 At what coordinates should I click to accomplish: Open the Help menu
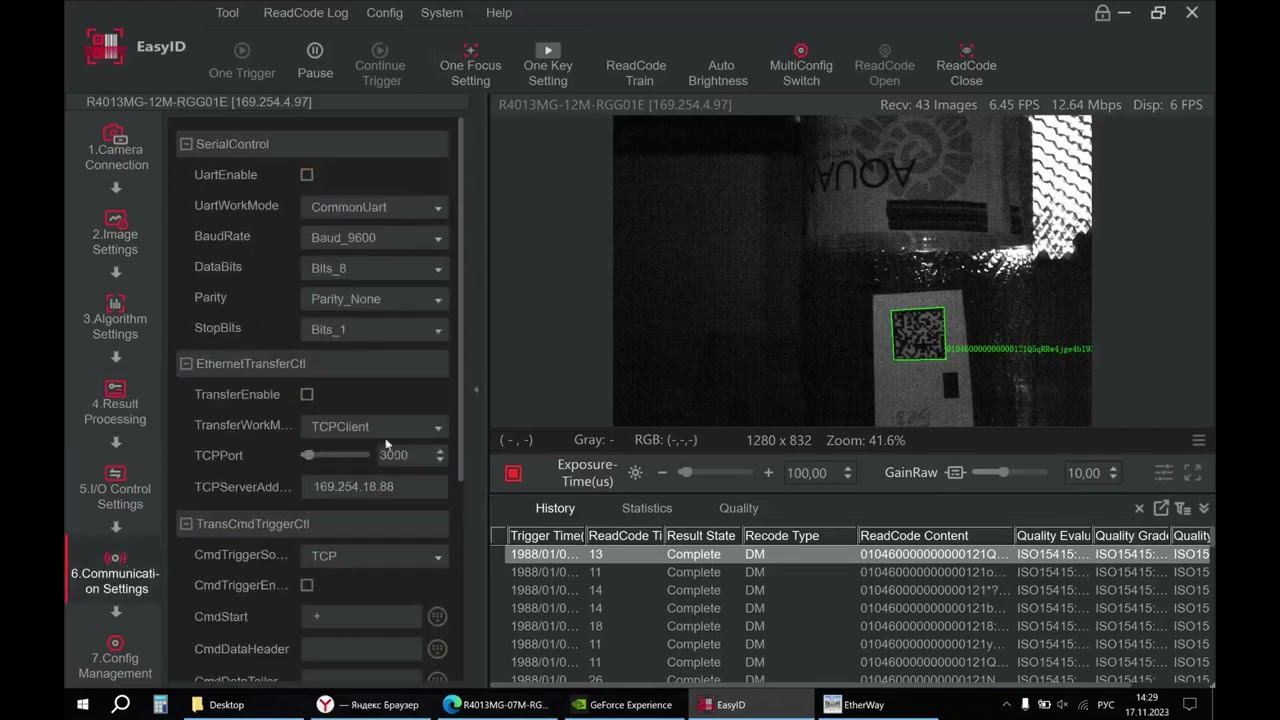click(x=499, y=13)
